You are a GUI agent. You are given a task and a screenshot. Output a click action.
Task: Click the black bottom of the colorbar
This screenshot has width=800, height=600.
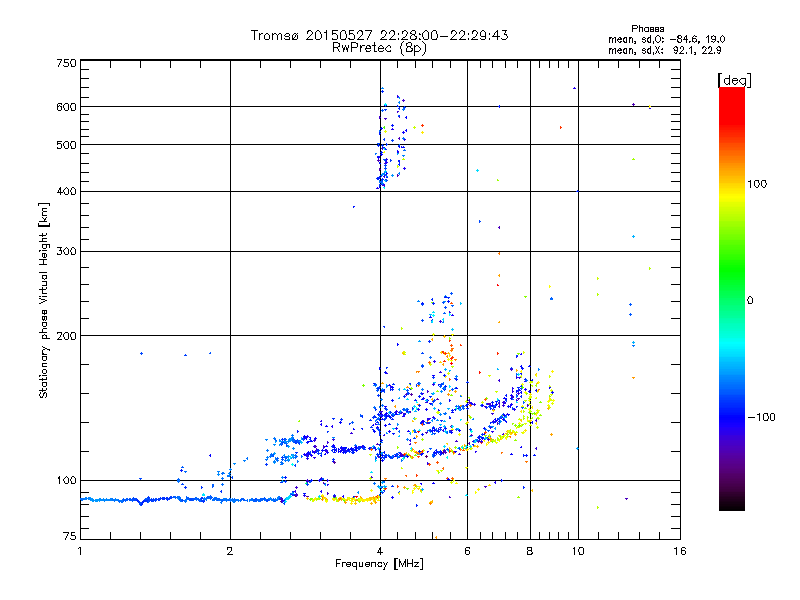click(x=732, y=503)
